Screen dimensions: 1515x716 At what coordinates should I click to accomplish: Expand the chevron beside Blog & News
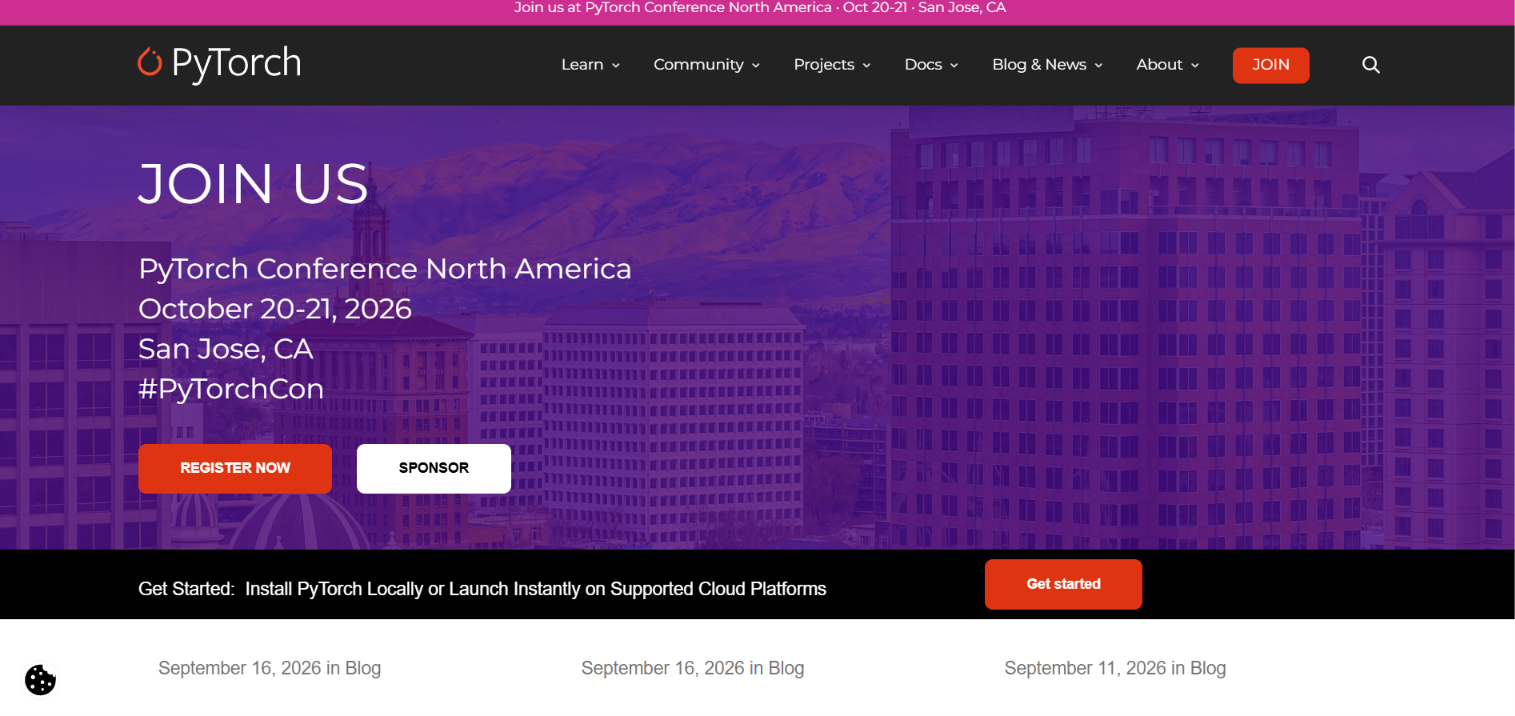[x=1098, y=65]
